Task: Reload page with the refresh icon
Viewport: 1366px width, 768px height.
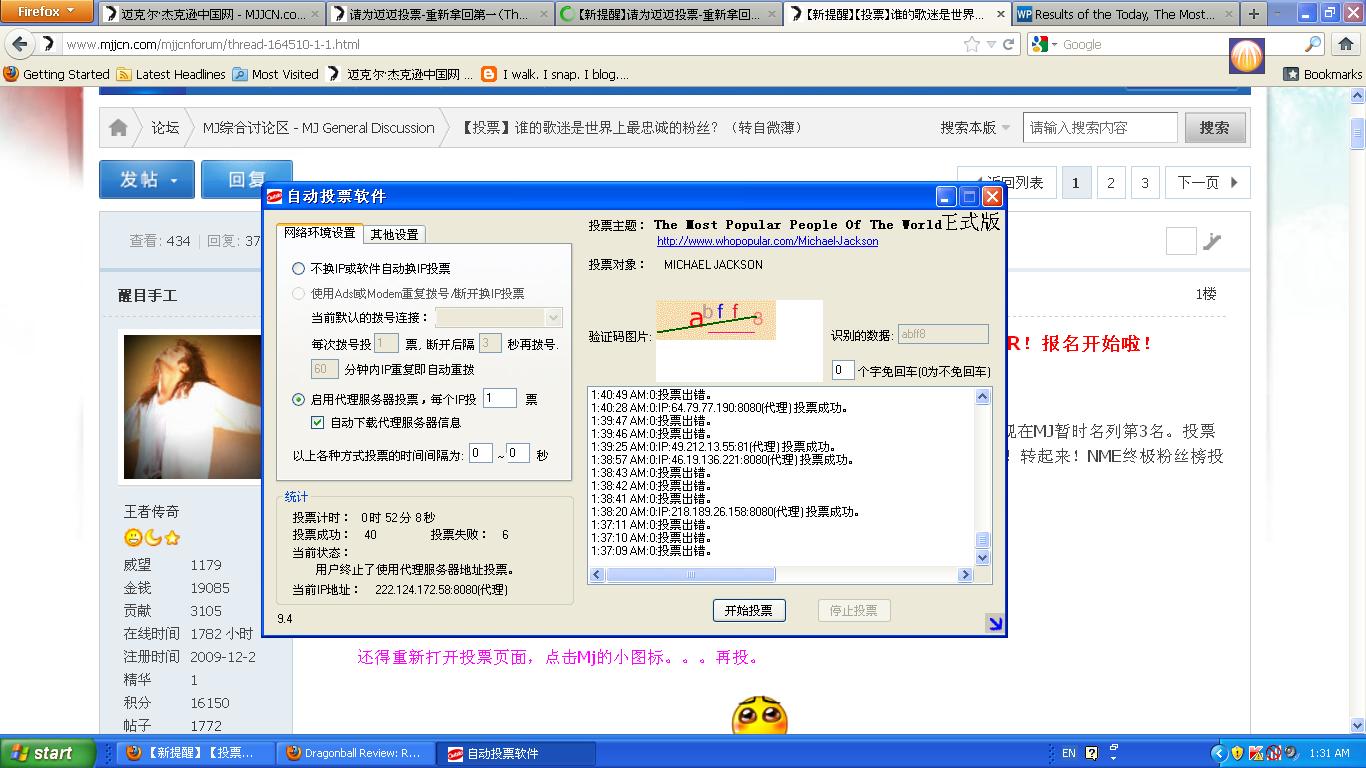Action: (x=1008, y=44)
